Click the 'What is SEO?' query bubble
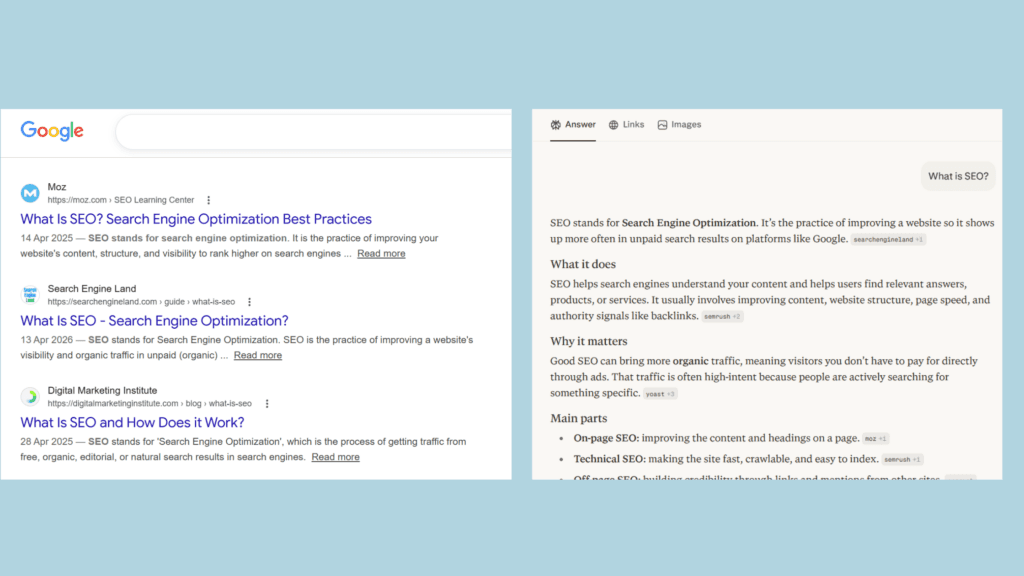Screen dimensions: 1024x576 pos(958,176)
